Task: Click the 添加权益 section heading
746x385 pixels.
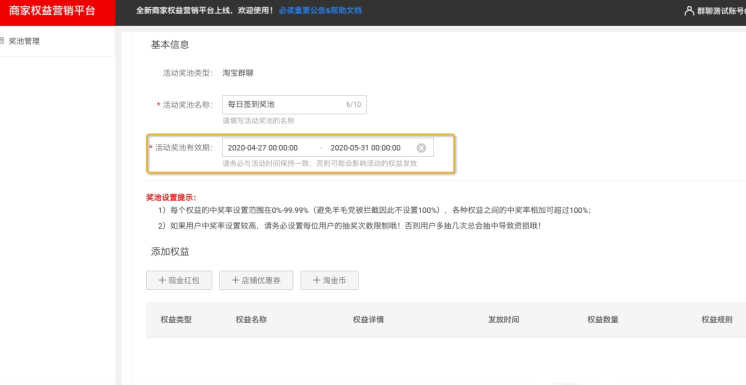Action: click(x=170, y=252)
